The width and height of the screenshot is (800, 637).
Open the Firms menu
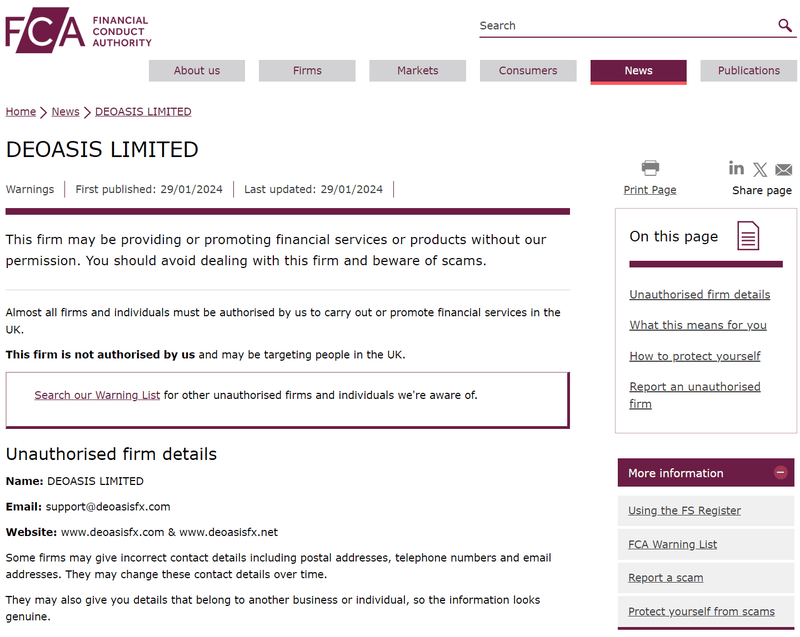[x=307, y=70]
